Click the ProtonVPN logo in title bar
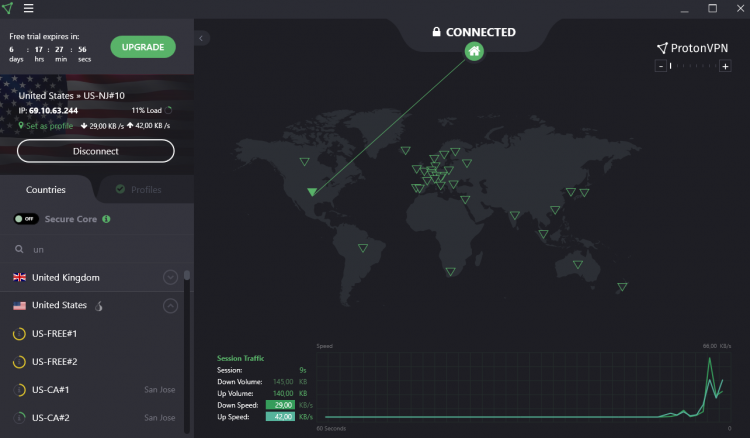Viewport: 750px width, 438px height. [8, 8]
